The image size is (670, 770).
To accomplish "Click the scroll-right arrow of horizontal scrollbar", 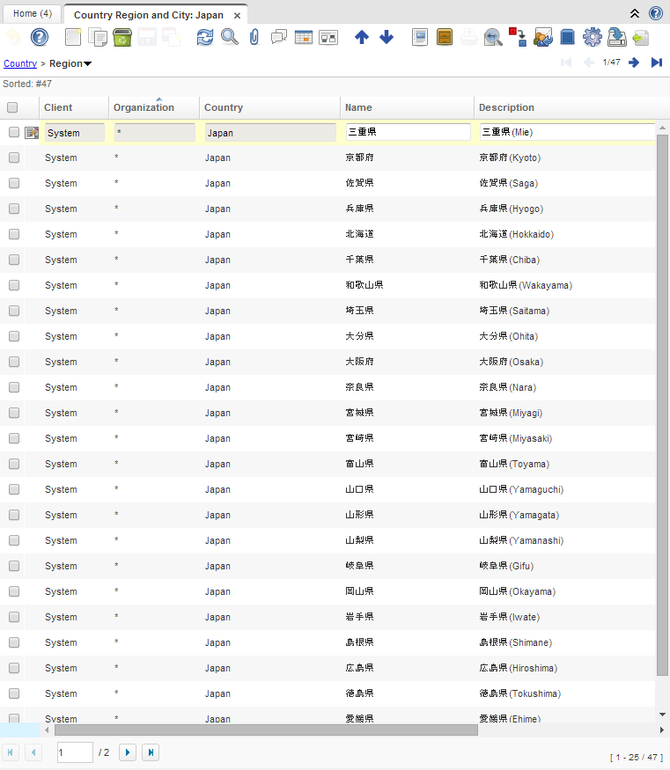I will click(x=662, y=730).
